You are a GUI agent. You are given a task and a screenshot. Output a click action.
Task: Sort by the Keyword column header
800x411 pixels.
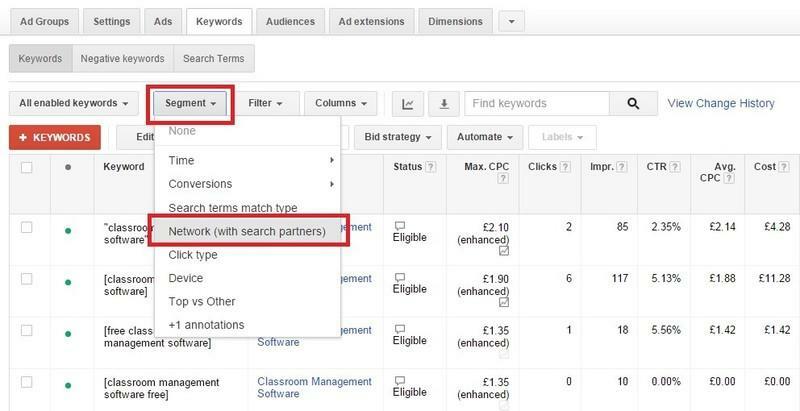(123, 167)
